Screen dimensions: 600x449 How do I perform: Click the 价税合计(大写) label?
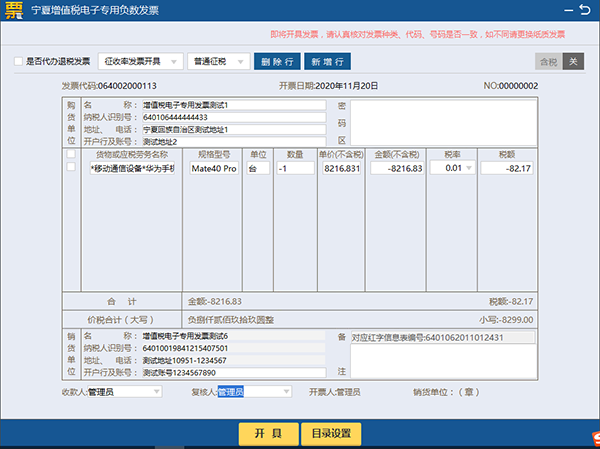click(x=121, y=320)
